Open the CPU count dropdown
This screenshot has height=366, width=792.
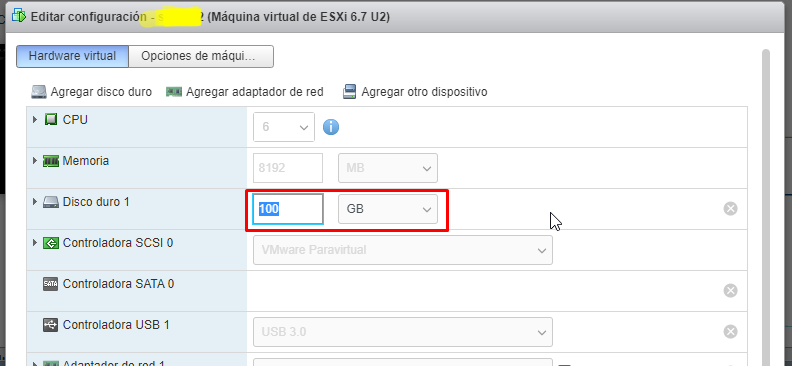[x=284, y=127]
